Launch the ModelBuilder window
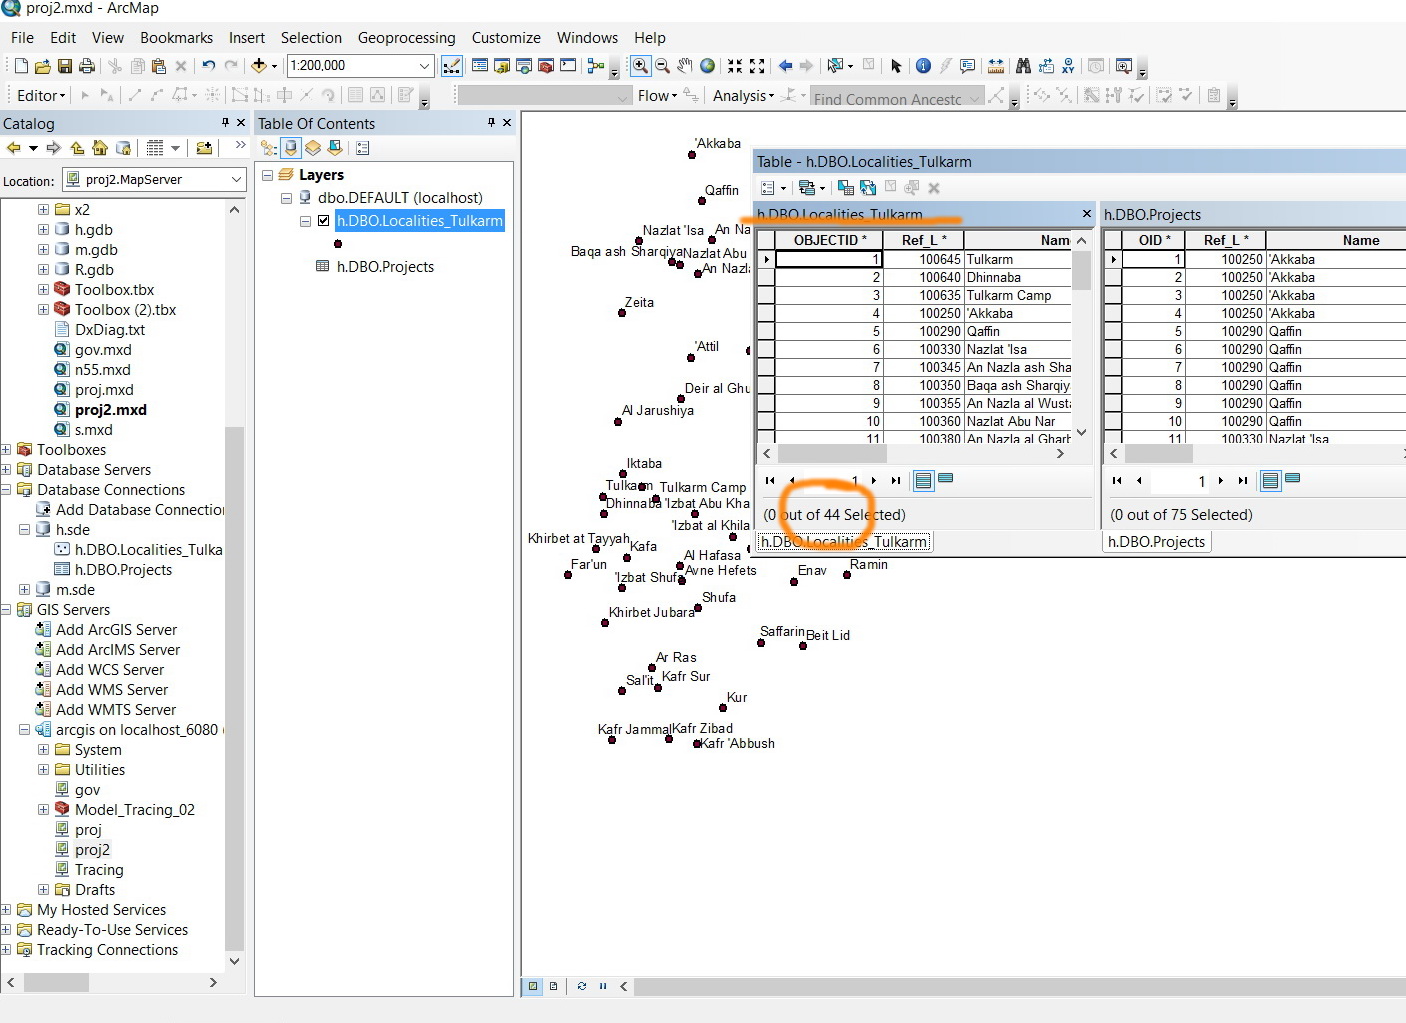 pyautogui.click(x=596, y=66)
